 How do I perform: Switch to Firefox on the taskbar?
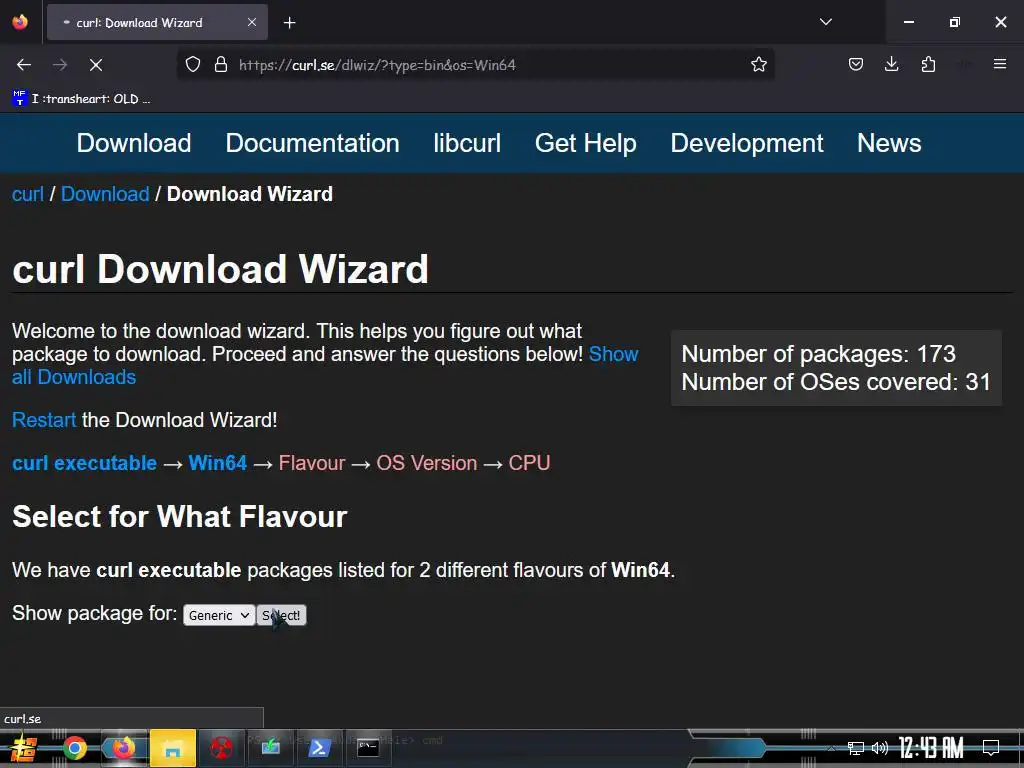[x=123, y=748]
